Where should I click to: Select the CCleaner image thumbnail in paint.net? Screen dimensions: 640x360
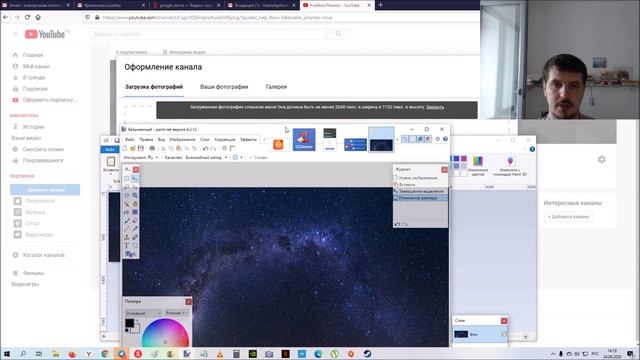tap(304, 140)
